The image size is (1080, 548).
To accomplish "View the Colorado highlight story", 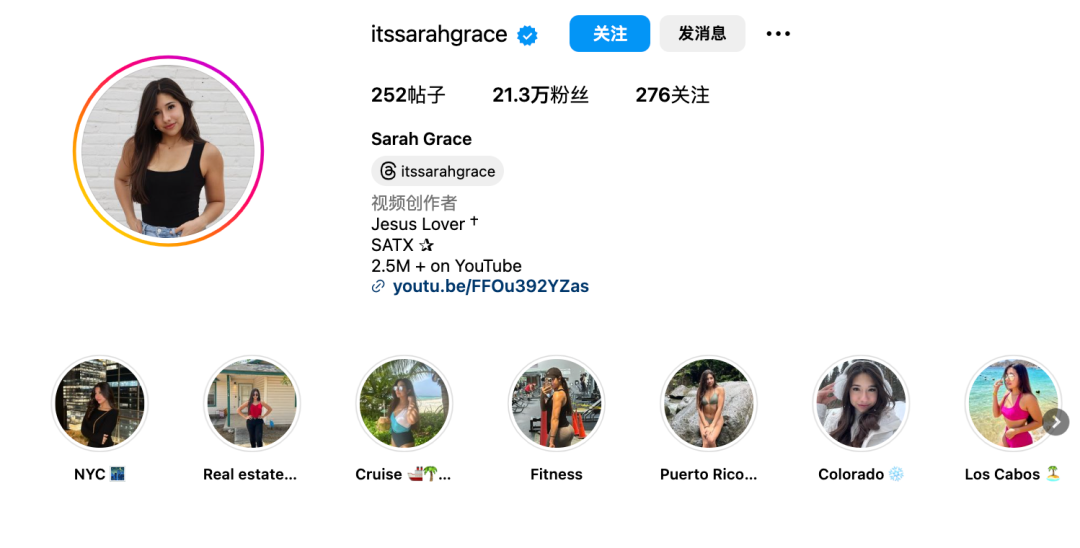I will point(861,403).
